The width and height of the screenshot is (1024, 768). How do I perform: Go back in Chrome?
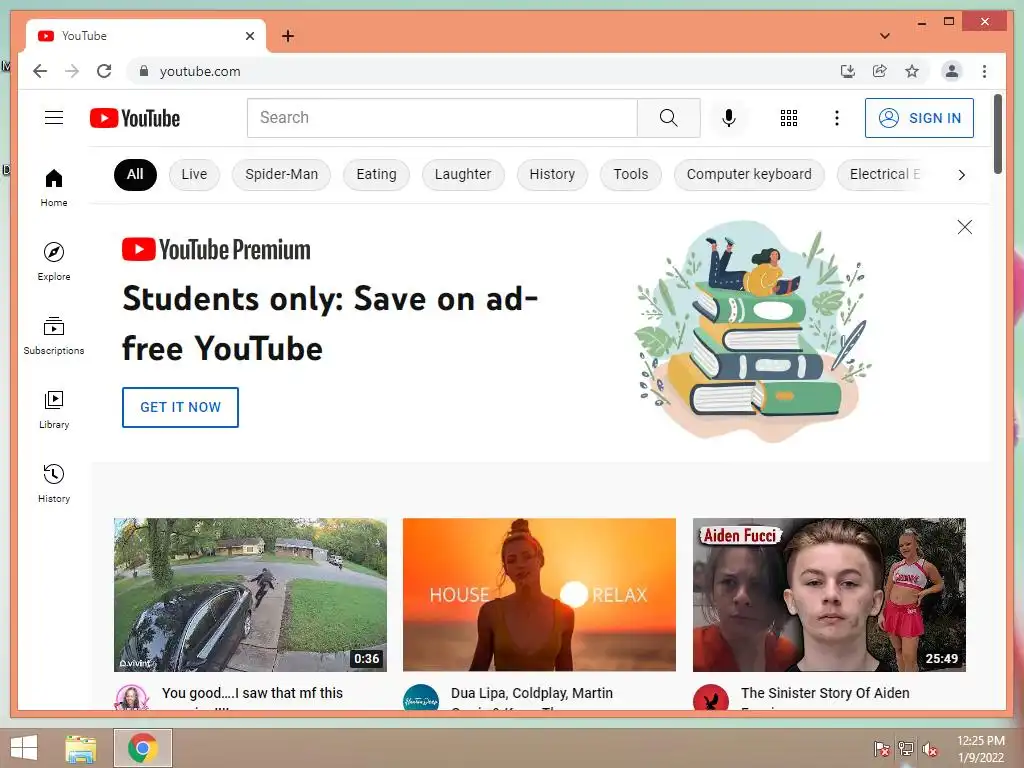tap(40, 71)
